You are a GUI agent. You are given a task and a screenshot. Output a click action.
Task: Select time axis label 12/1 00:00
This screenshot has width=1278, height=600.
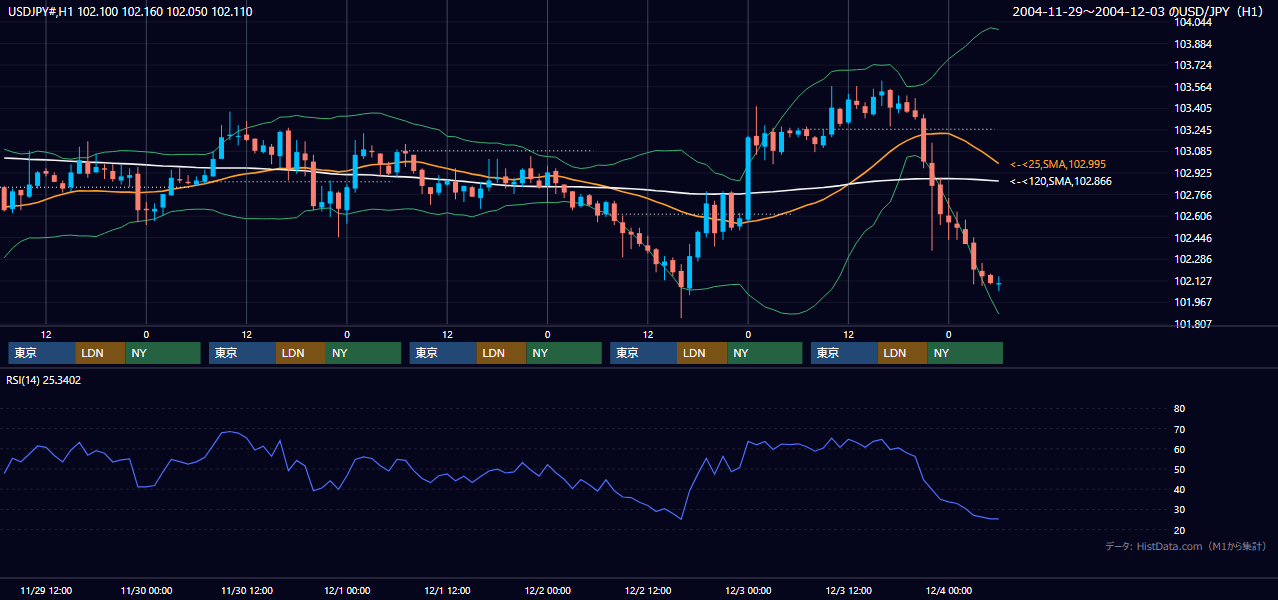347,590
